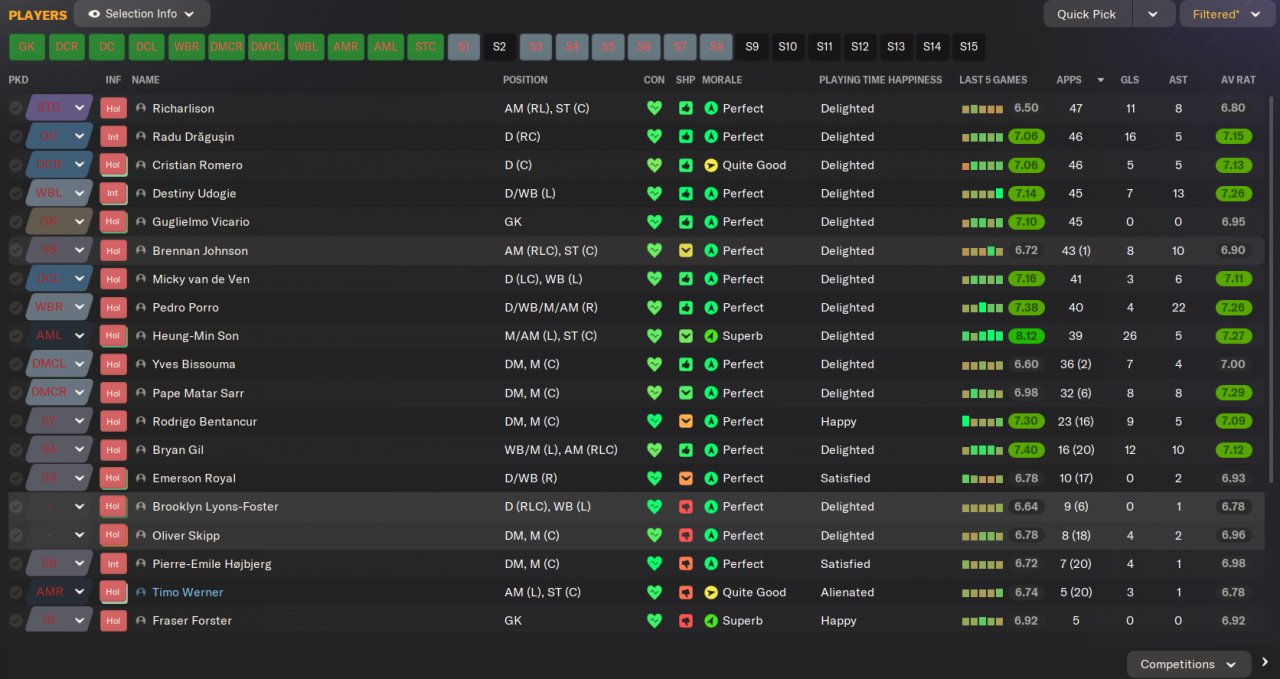Select the S9 substitute slot
Image resolution: width=1280 pixels, height=679 pixels.
click(x=752, y=47)
